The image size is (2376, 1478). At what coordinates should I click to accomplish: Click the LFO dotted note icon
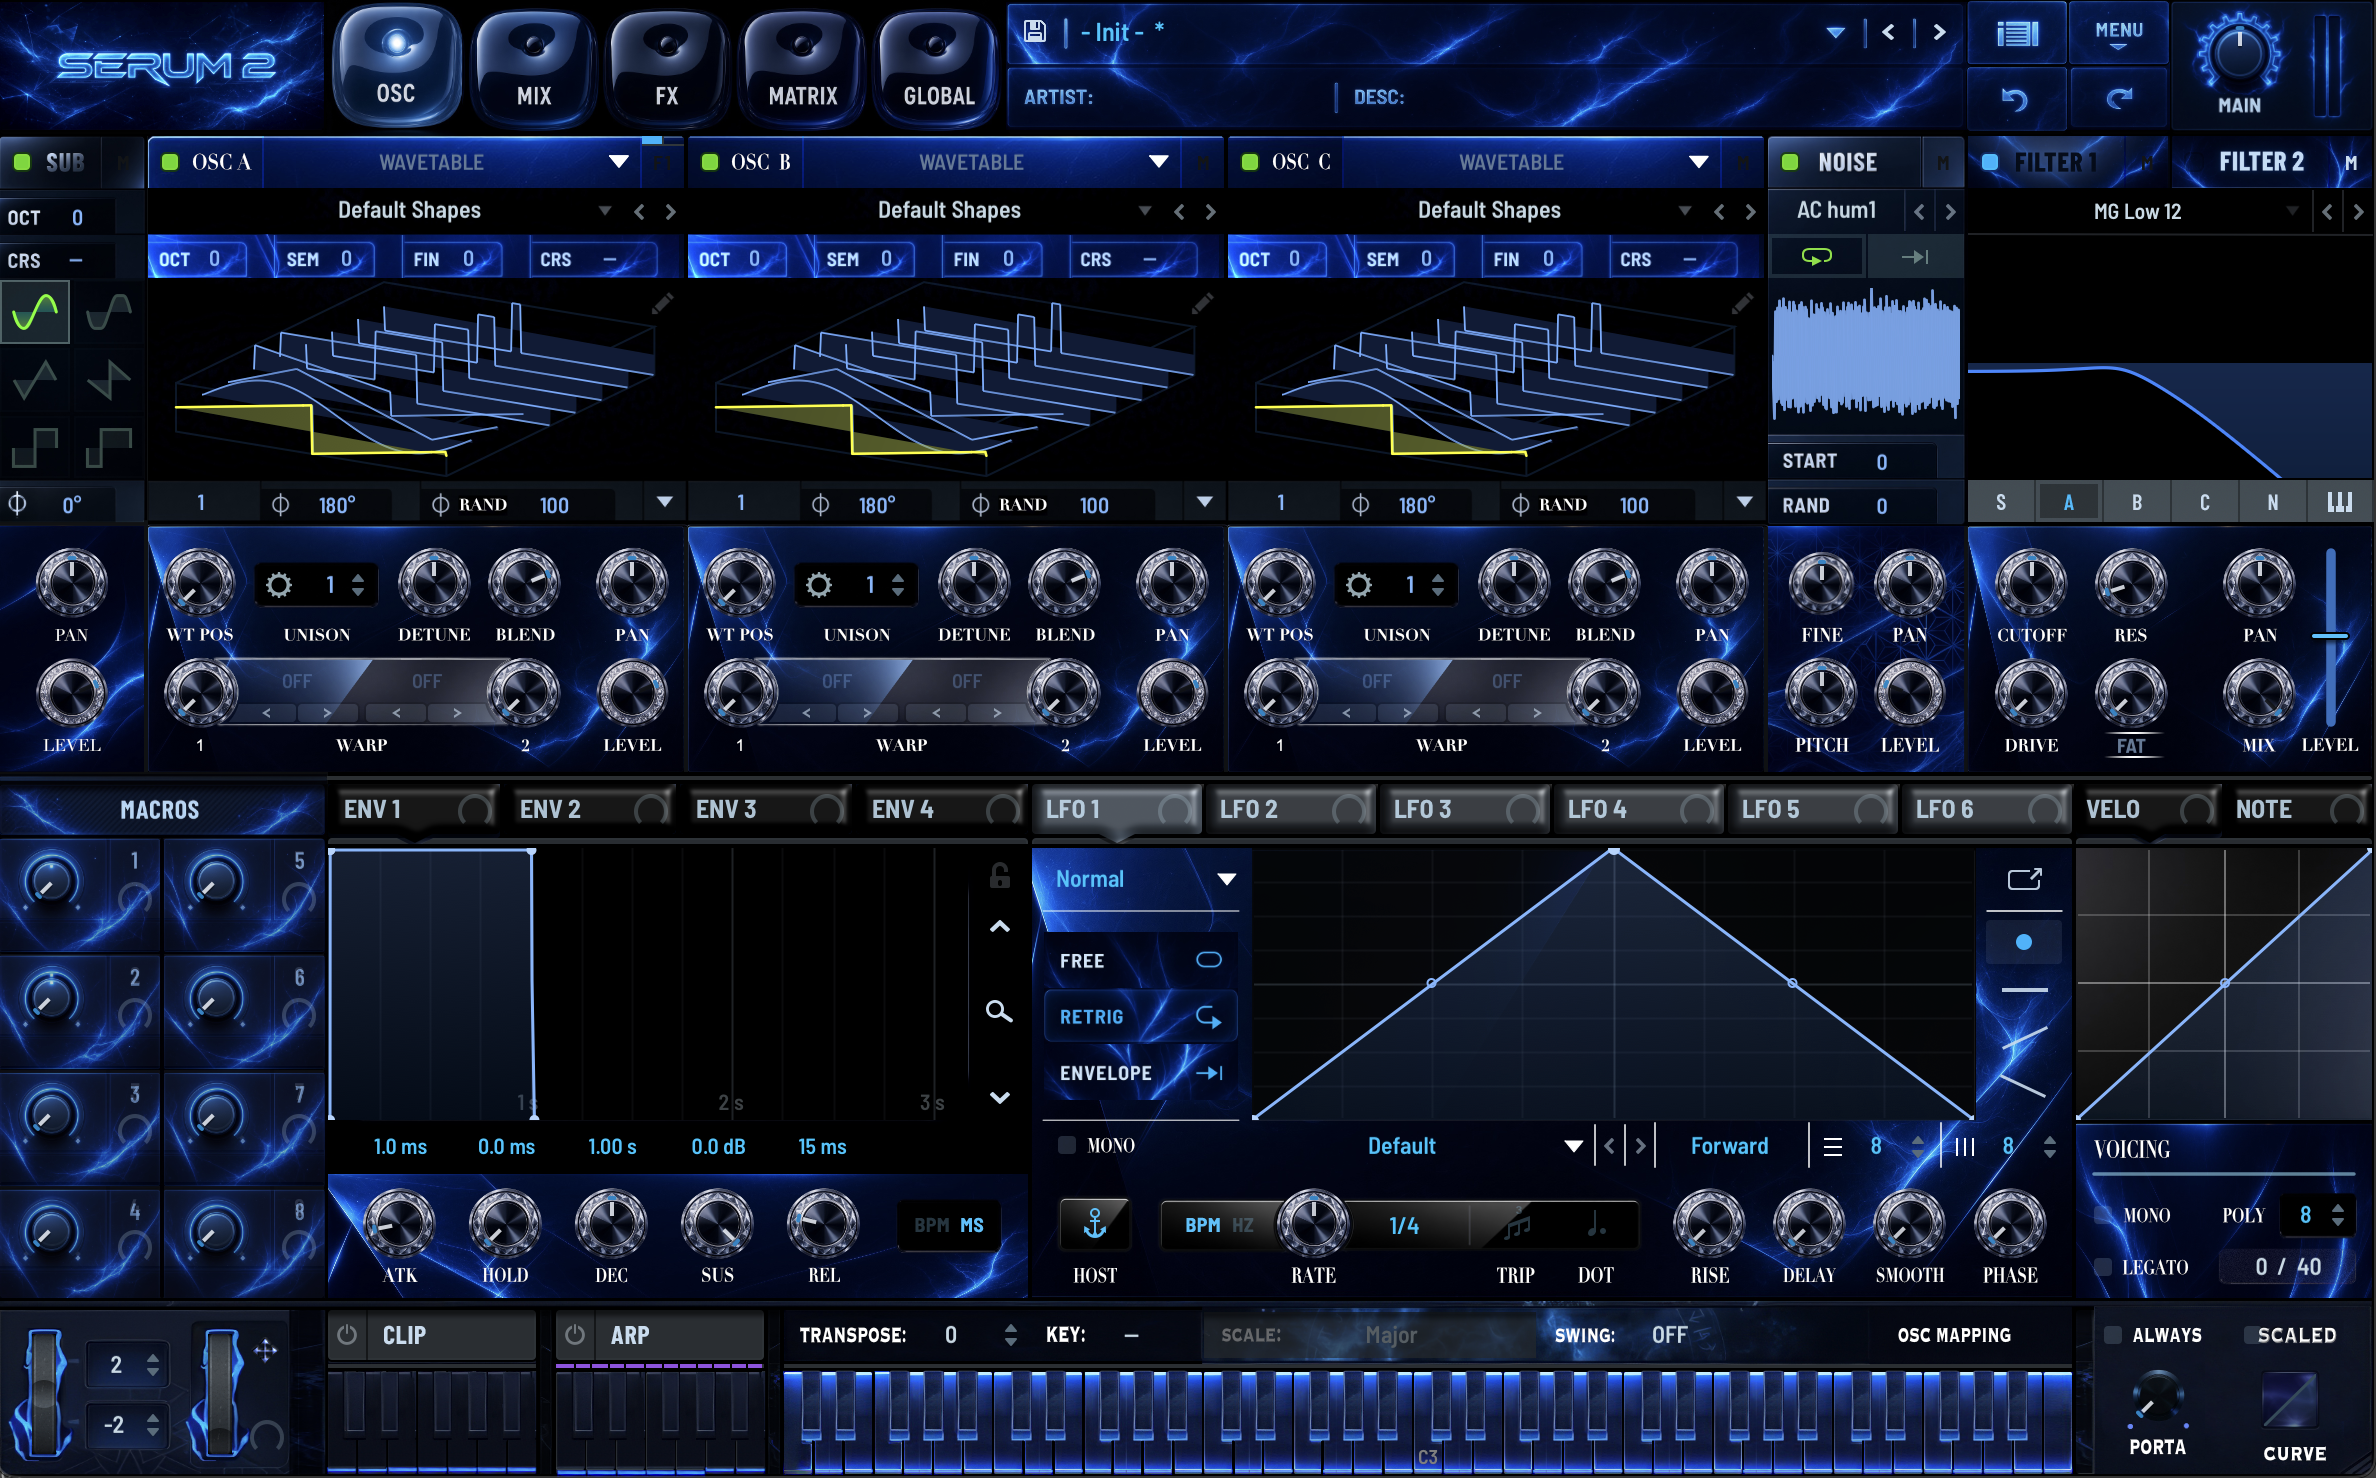1596,1225
